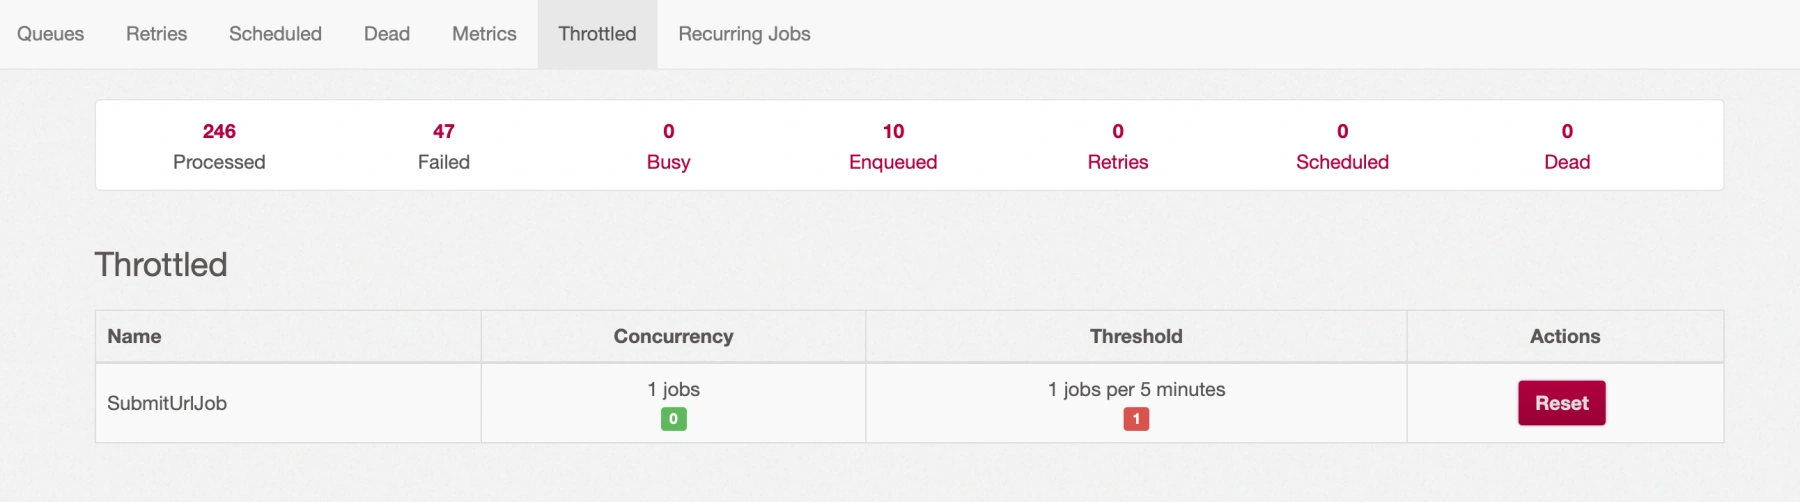Screen dimensions: 1800x502
Task: Click the Concurrency column header
Action: click(x=673, y=337)
